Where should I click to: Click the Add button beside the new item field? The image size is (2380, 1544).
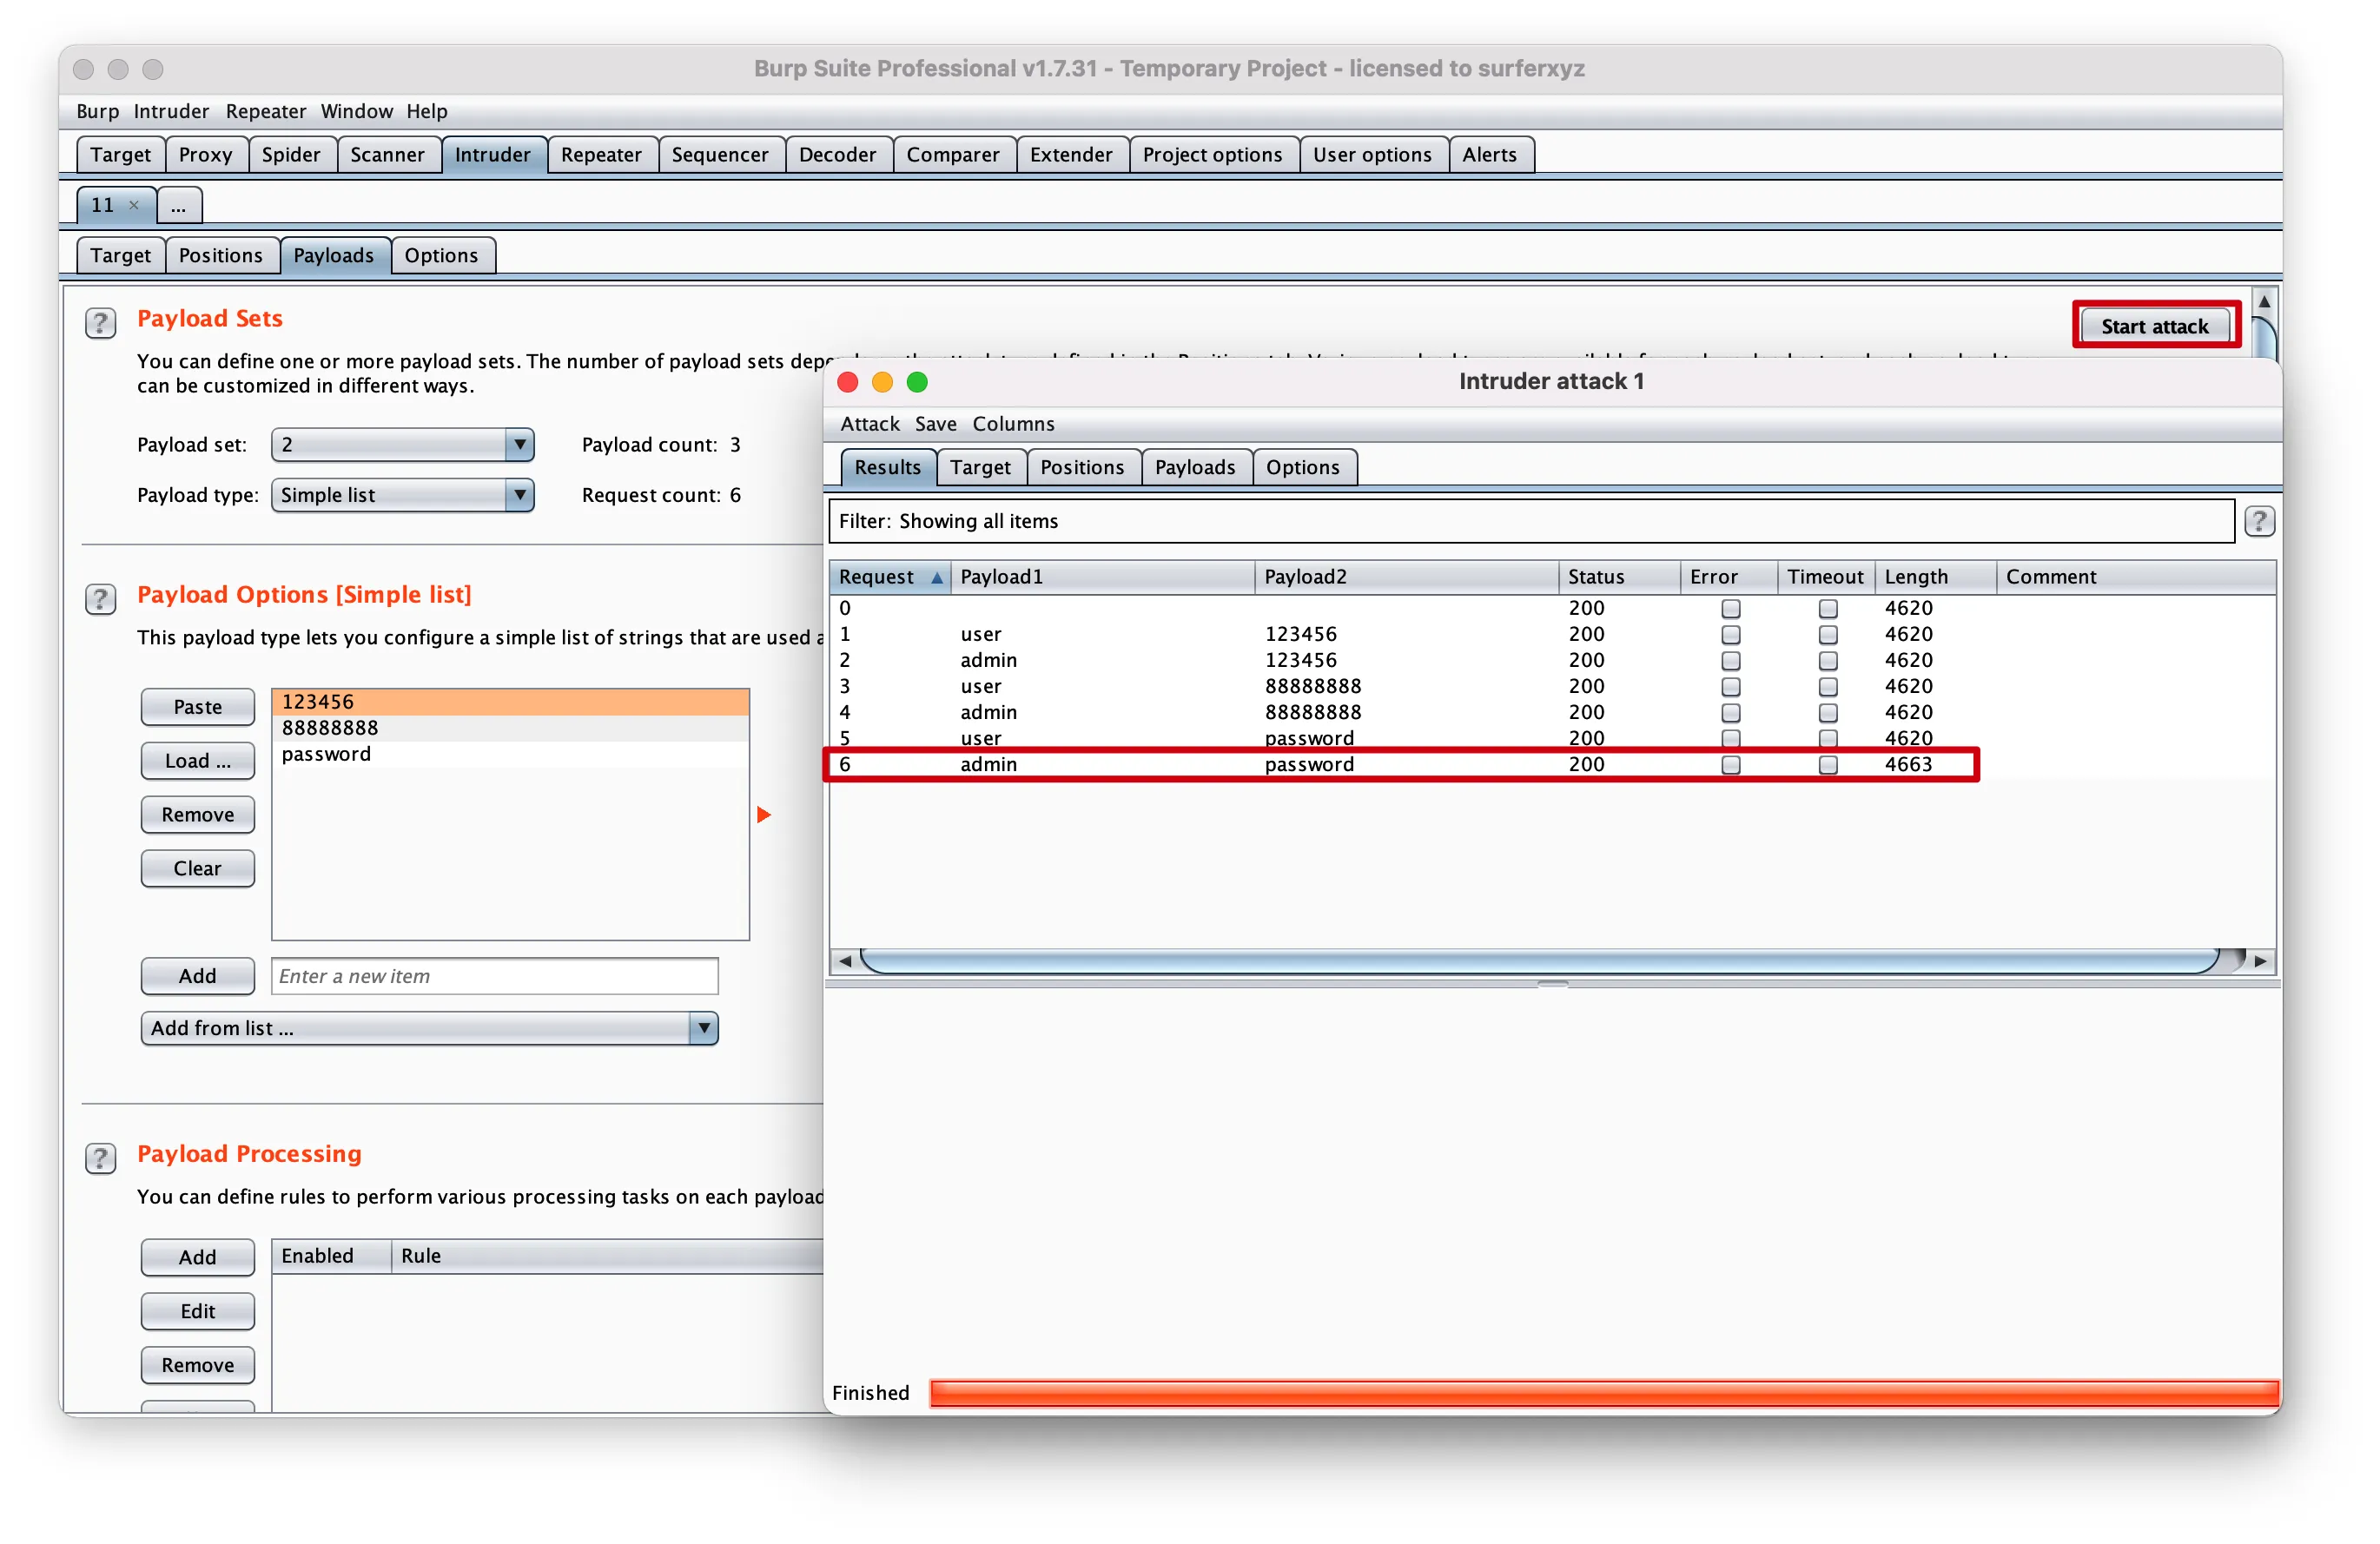197,977
